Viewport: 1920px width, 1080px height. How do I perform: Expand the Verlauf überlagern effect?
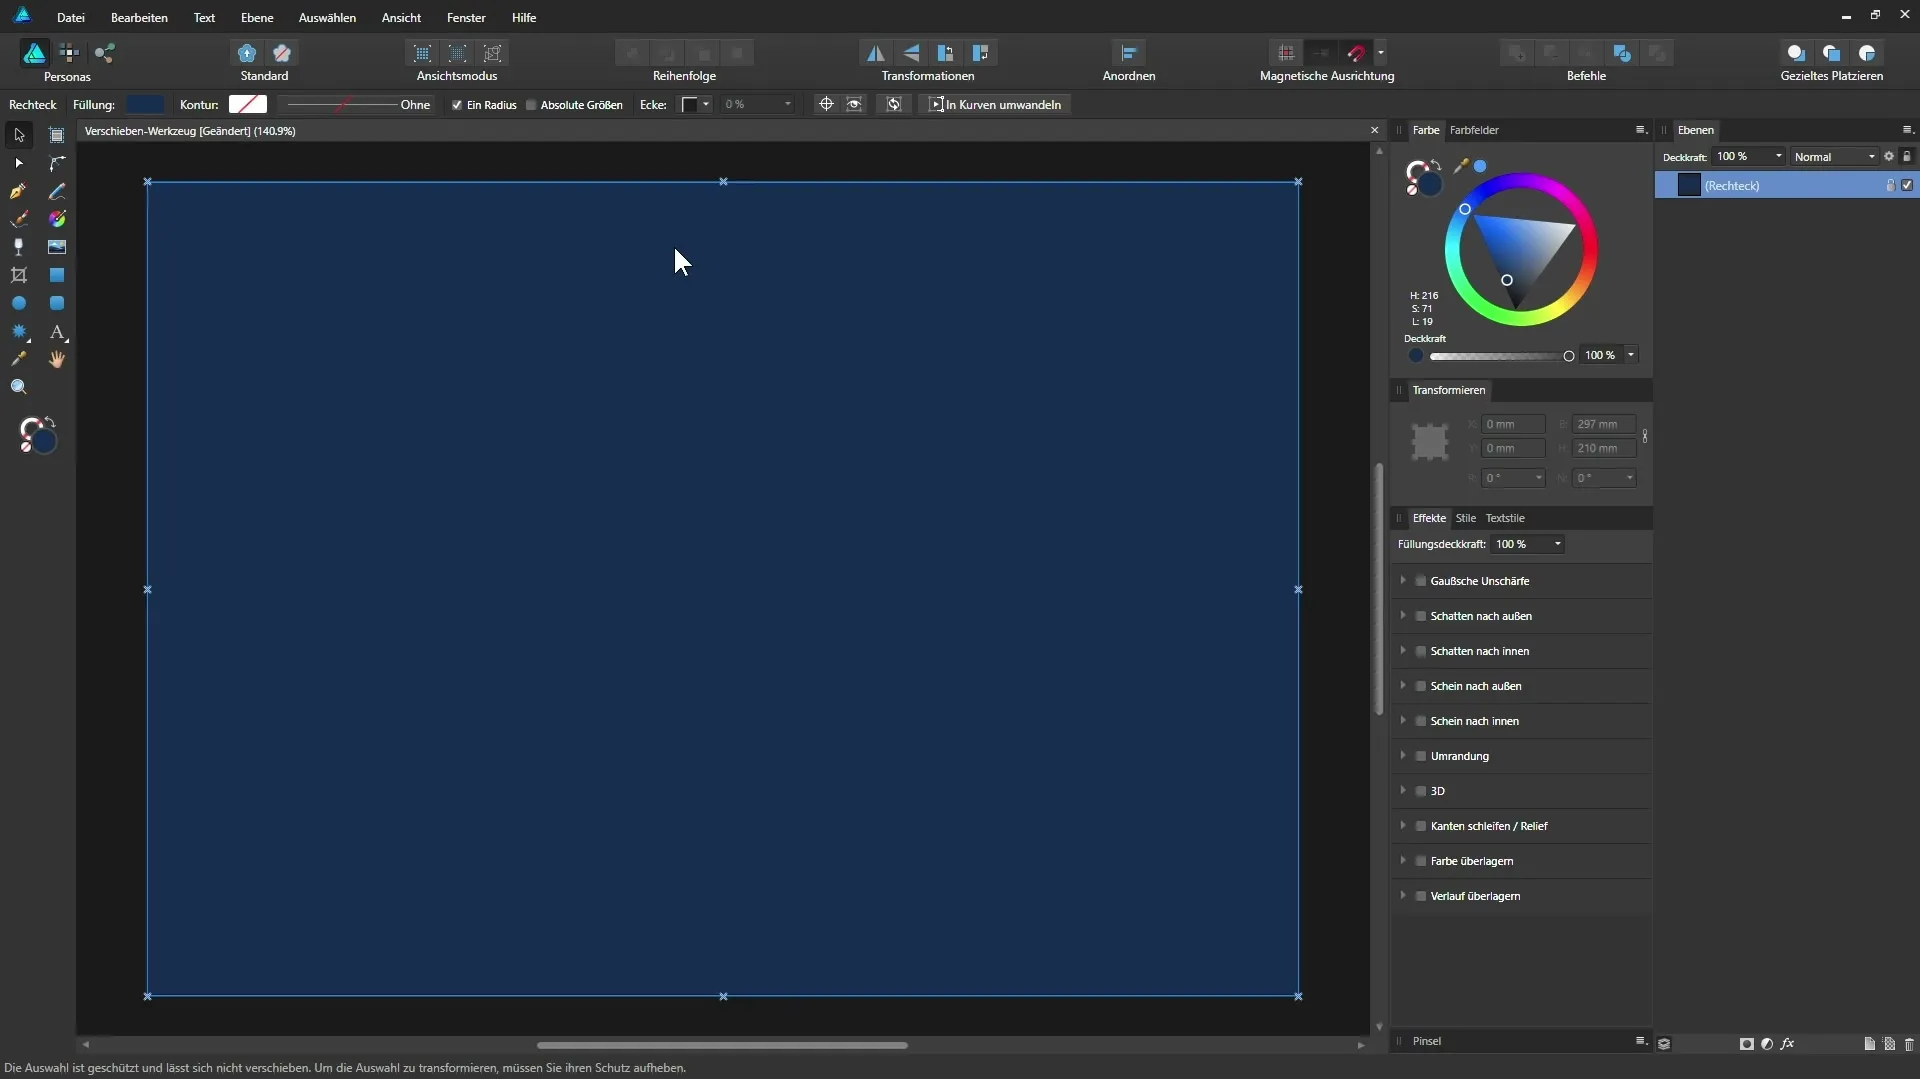pos(1403,896)
